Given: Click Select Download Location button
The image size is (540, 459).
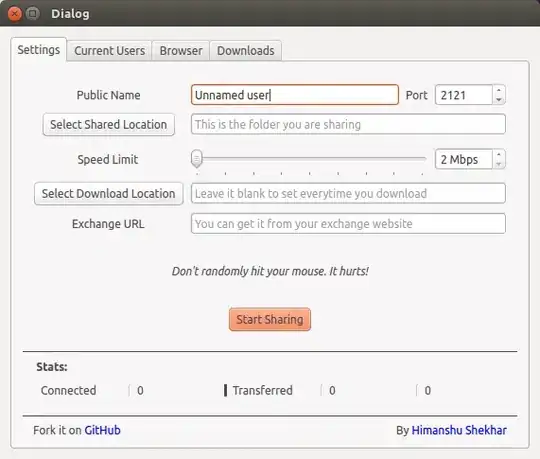Looking at the screenshot, I should tap(108, 194).
